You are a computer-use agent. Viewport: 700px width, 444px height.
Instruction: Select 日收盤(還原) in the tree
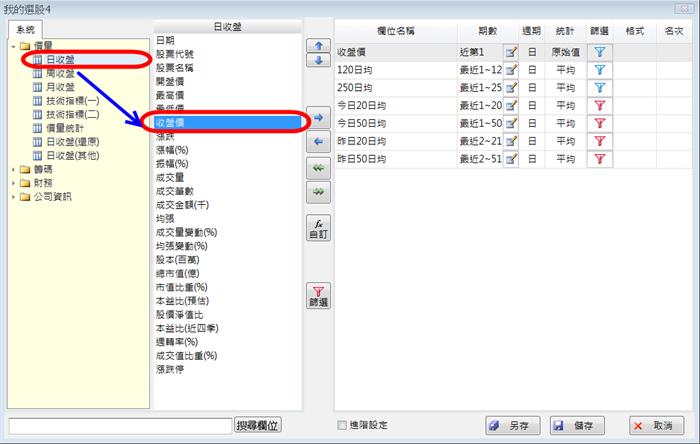(x=73, y=142)
